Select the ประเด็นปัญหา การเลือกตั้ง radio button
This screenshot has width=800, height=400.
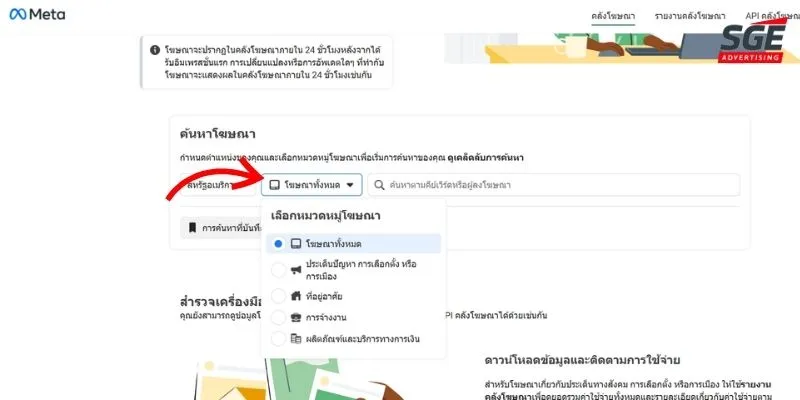(278, 270)
